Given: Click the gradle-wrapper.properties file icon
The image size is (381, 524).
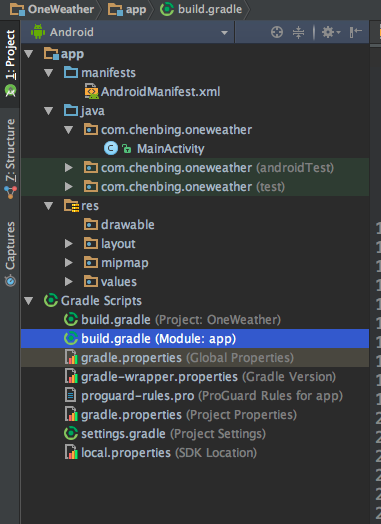Looking at the screenshot, I should (x=71, y=377).
